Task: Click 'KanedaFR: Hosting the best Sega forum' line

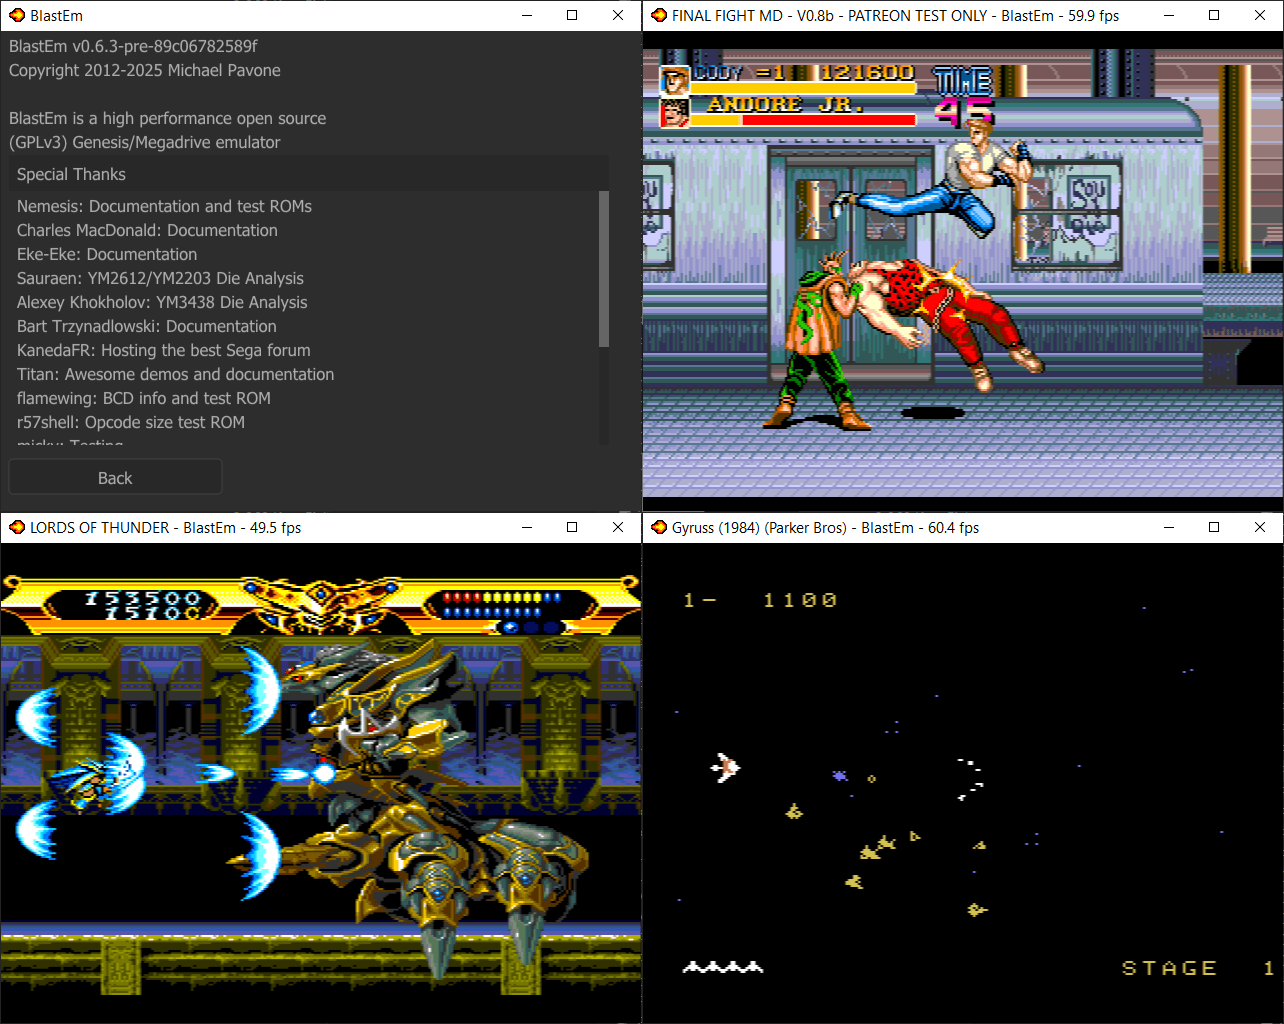Action: pyautogui.click(x=164, y=350)
